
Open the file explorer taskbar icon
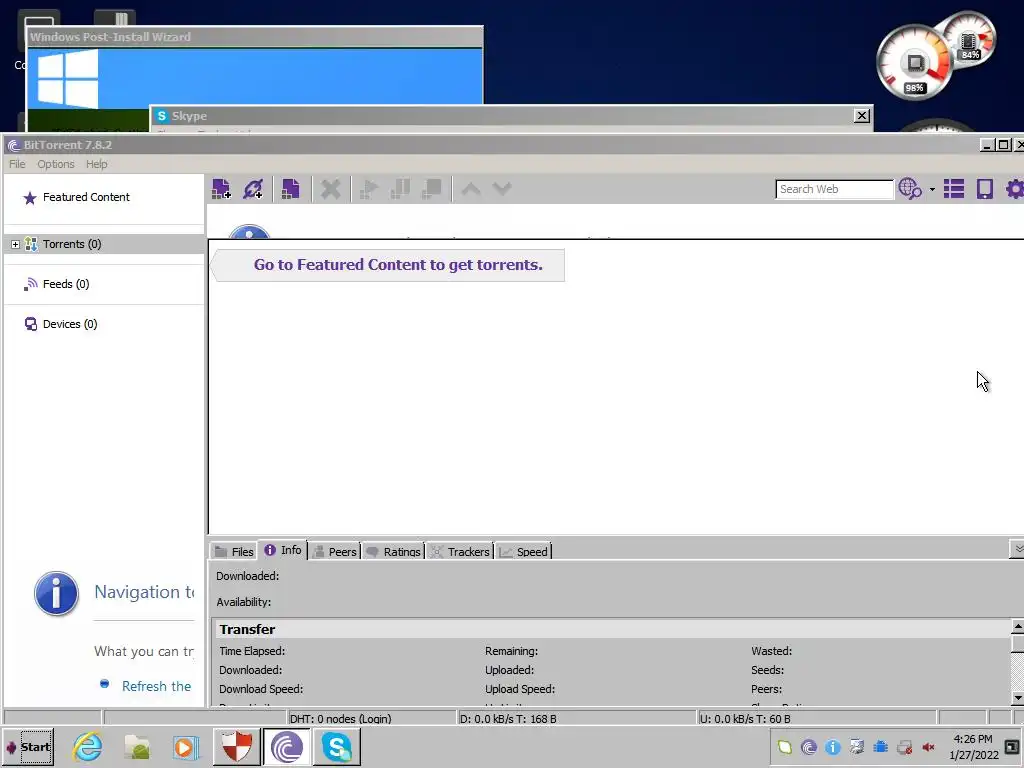(x=137, y=747)
